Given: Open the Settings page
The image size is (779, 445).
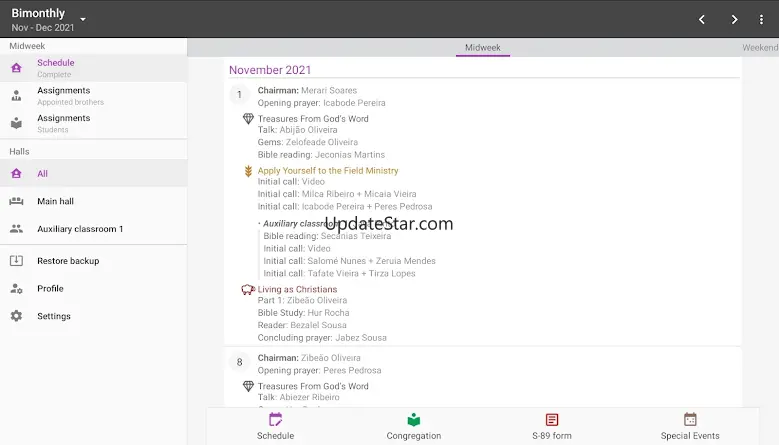Looking at the screenshot, I should pos(93,316).
